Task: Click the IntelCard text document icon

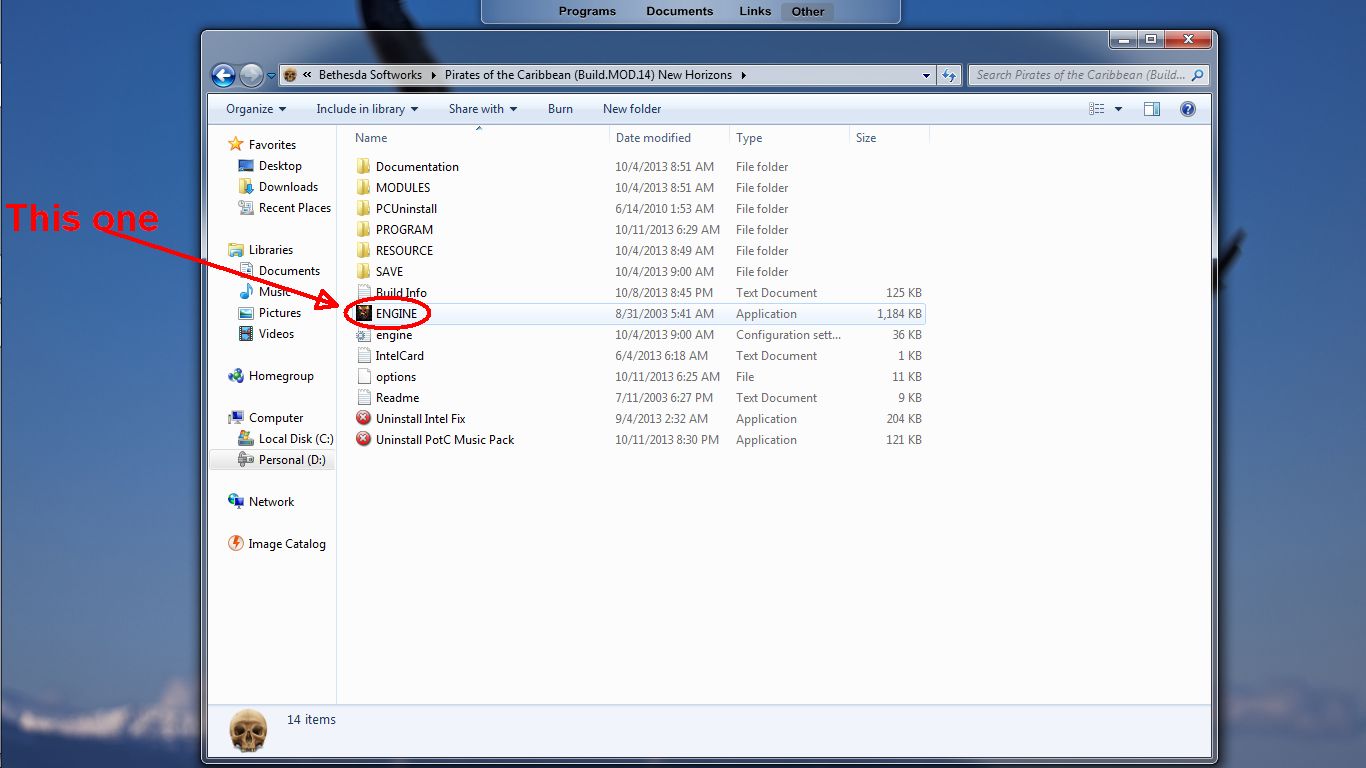Action: coord(364,355)
